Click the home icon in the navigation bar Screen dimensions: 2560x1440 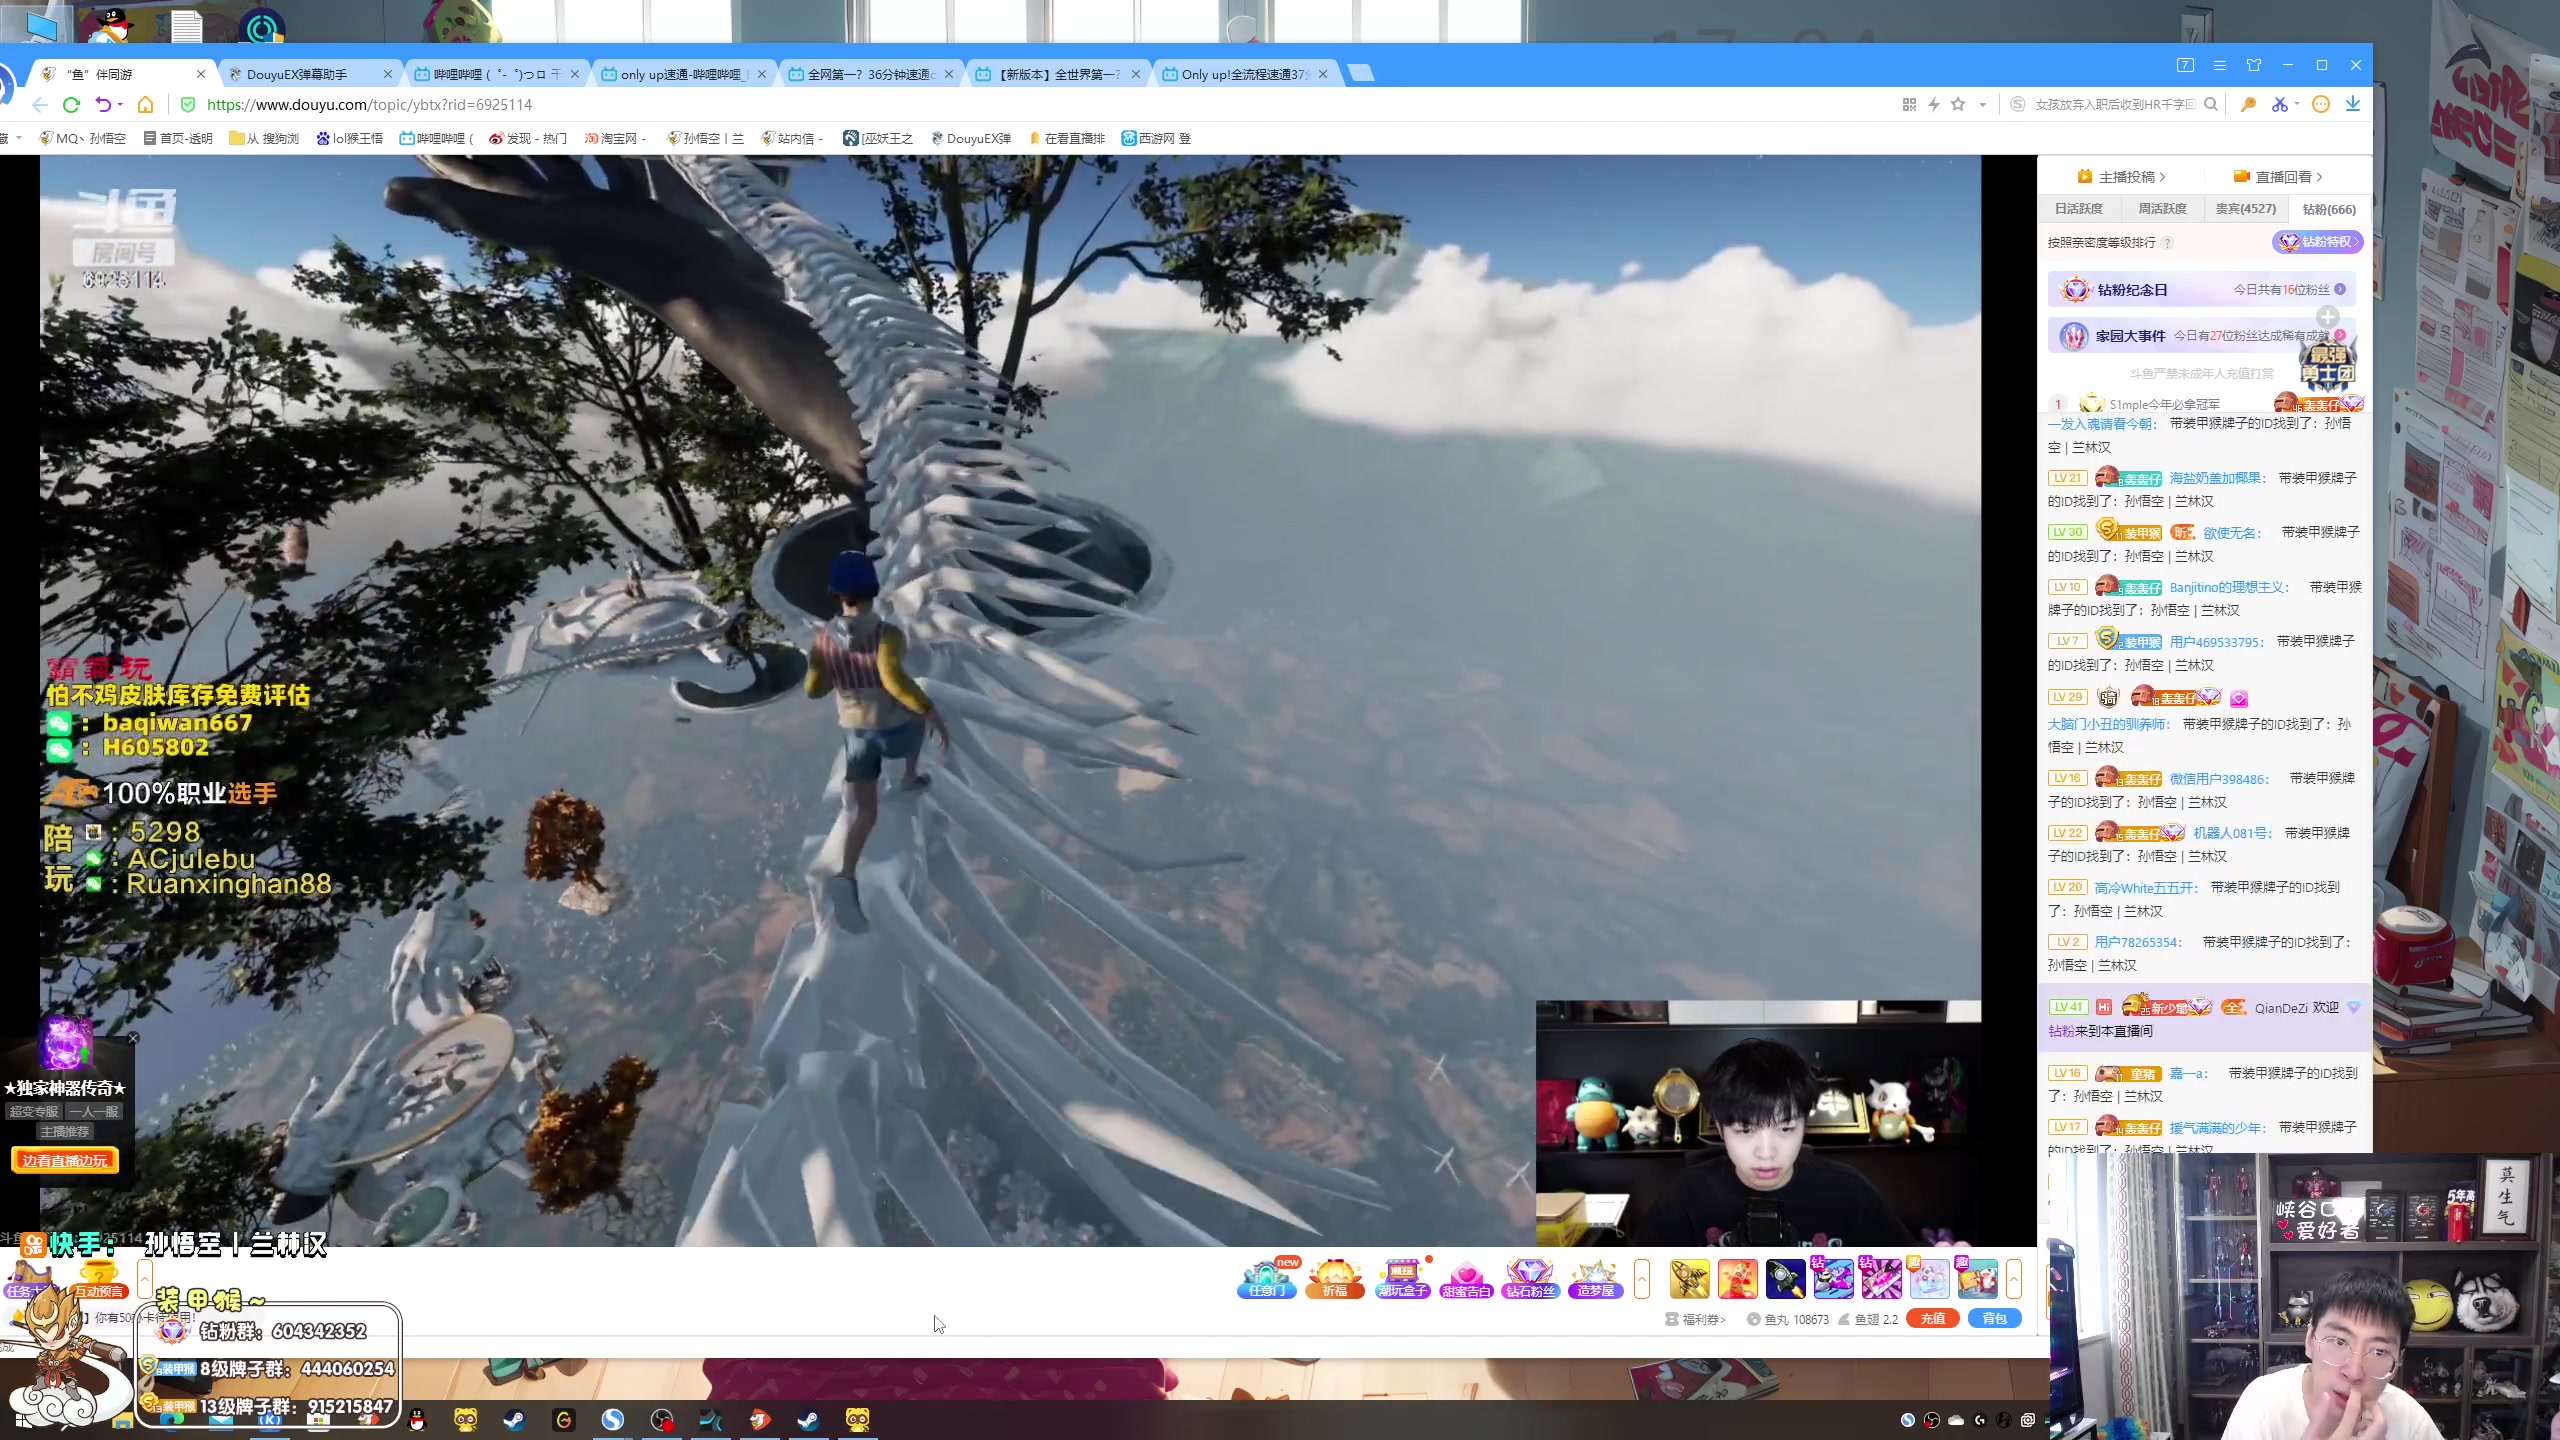pos(146,104)
